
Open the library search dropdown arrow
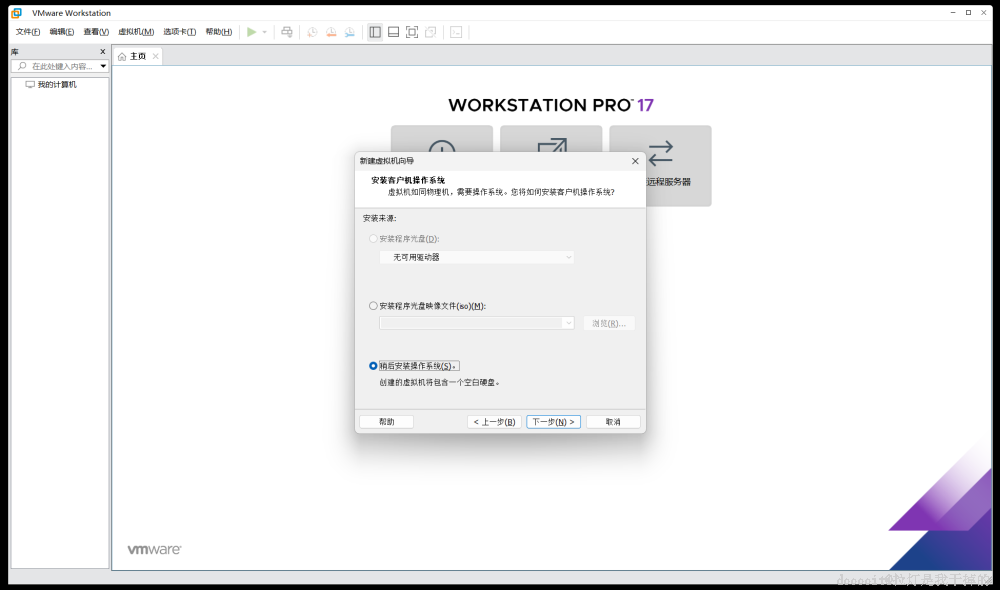103,66
